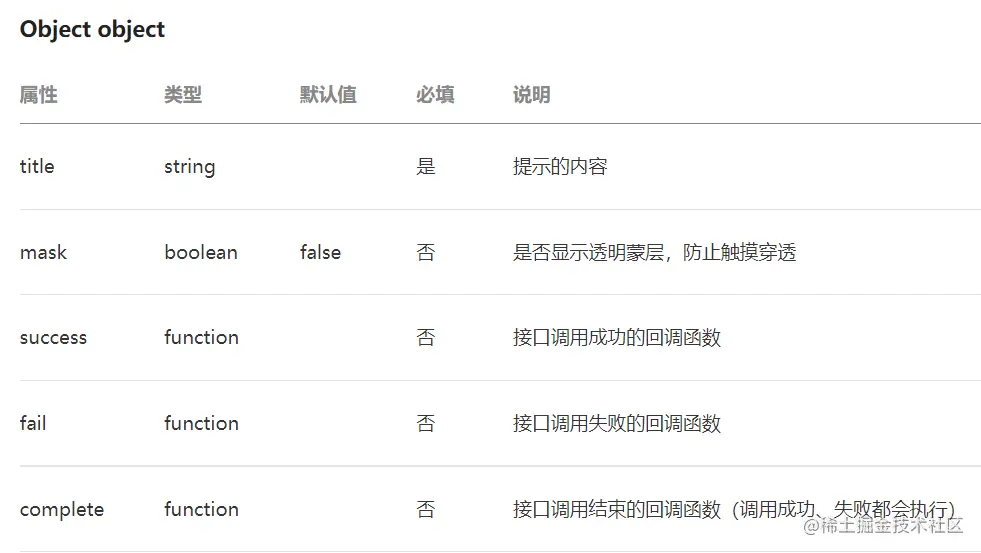Image resolution: width=981 pixels, height=553 pixels.
Task: Select the 'mask' property cell
Action: [x=43, y=252]
